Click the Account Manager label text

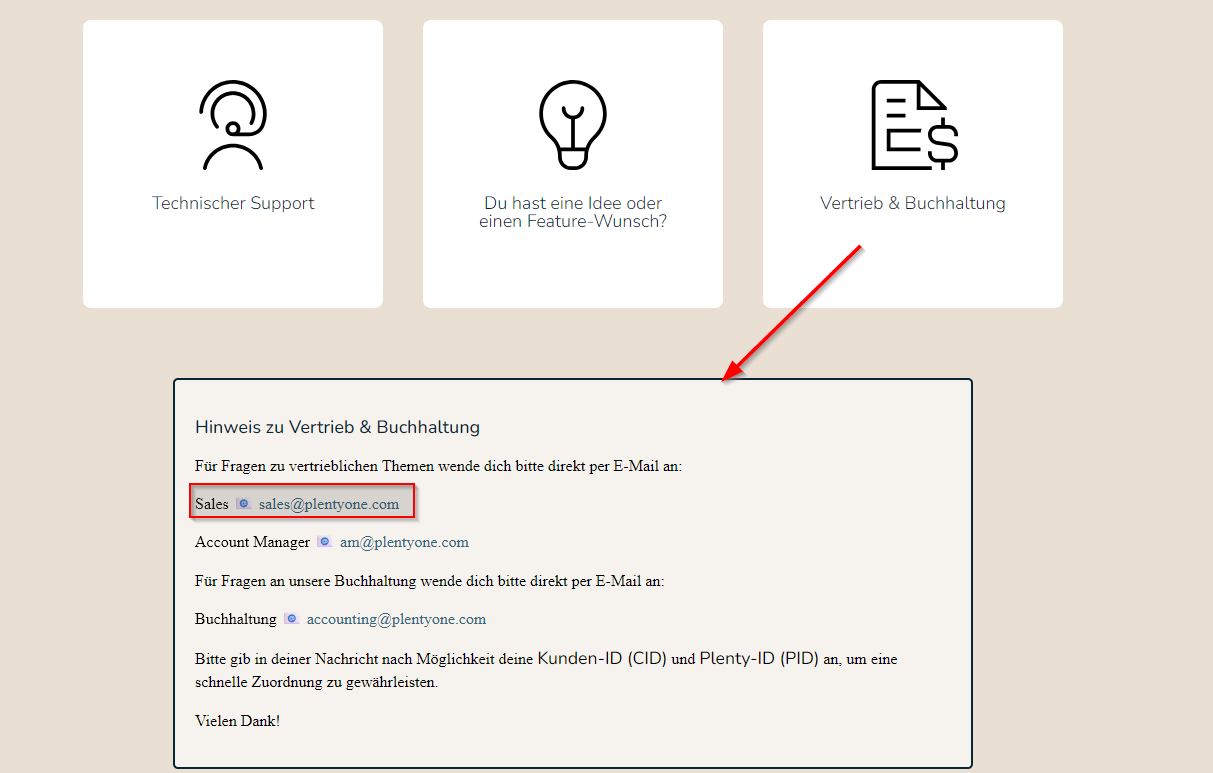(252, 542)
